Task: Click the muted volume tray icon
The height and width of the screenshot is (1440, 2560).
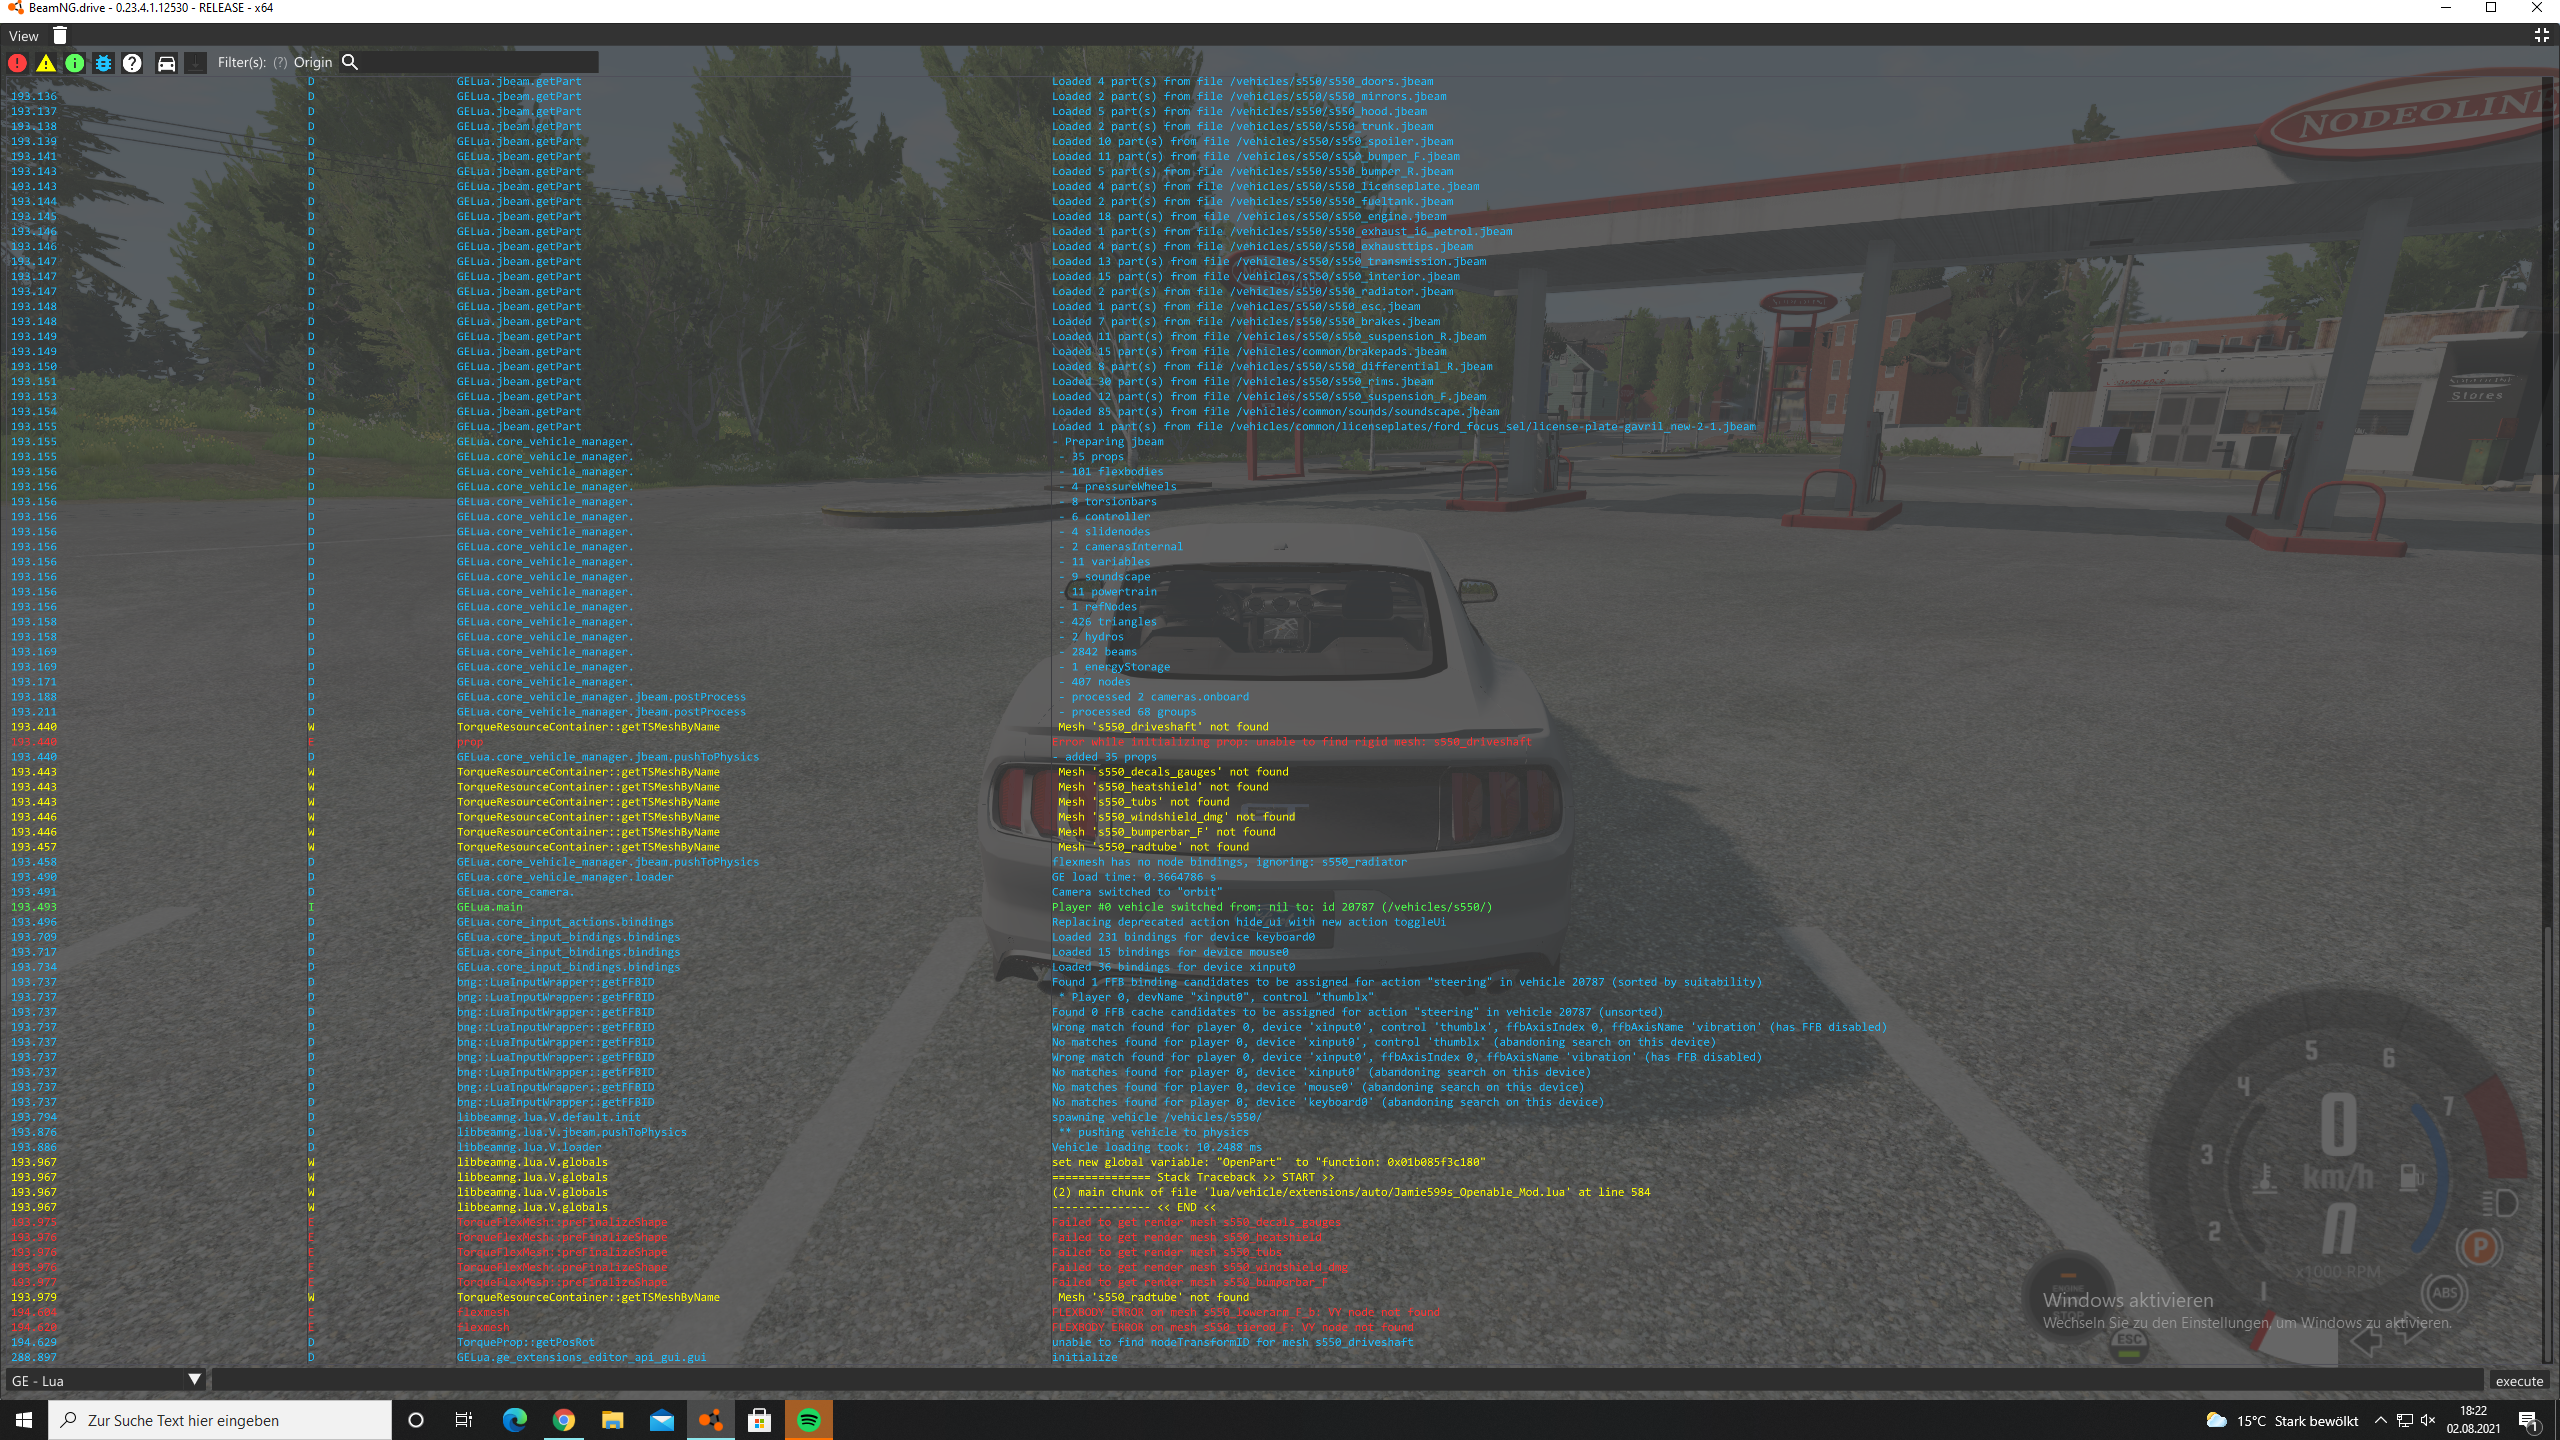Action: pyautogui.click(x=2428, y=1421)
